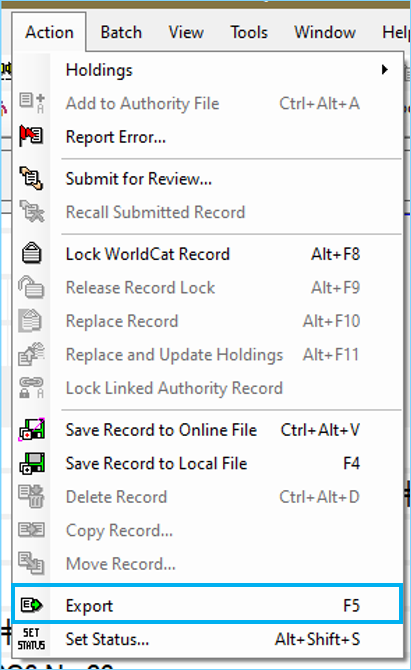411x670 pixels.
Task: Click the Report Error red flag icon
Action: 31,136
